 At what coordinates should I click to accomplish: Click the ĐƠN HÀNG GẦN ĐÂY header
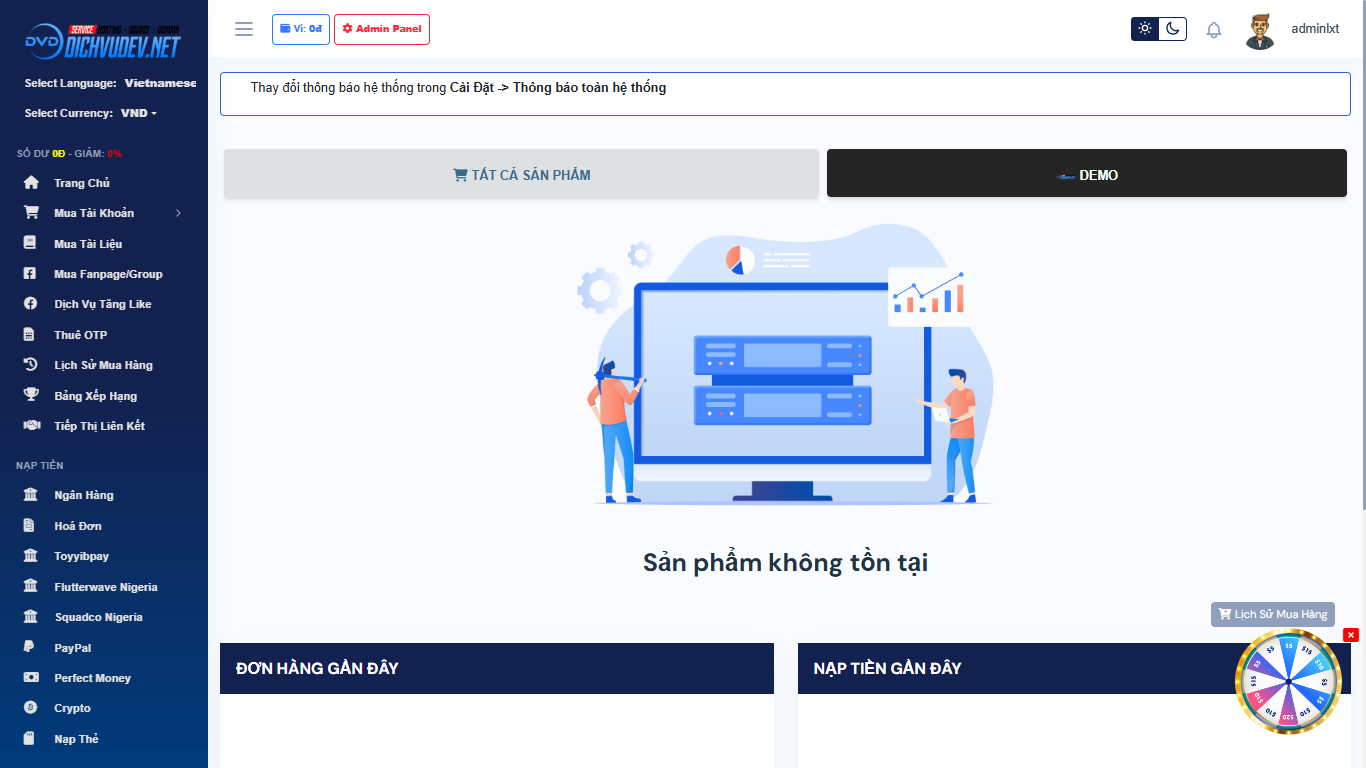(x=497, y=668)
